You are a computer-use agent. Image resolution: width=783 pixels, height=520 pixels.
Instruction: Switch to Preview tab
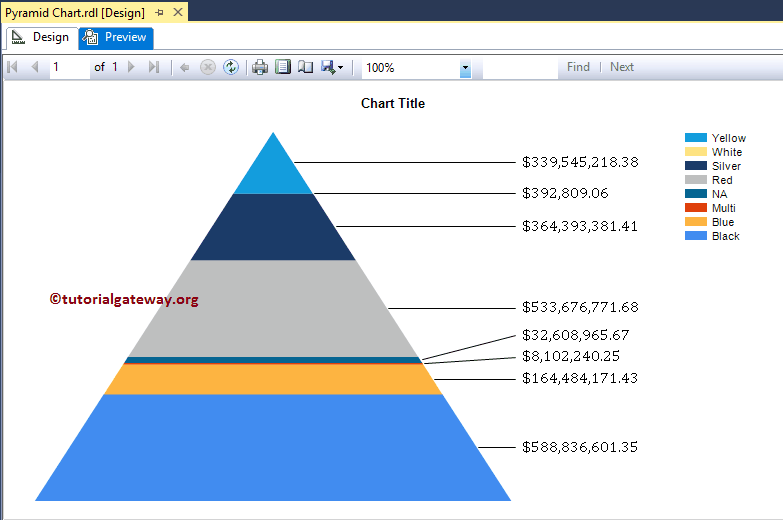pos(116,37)
